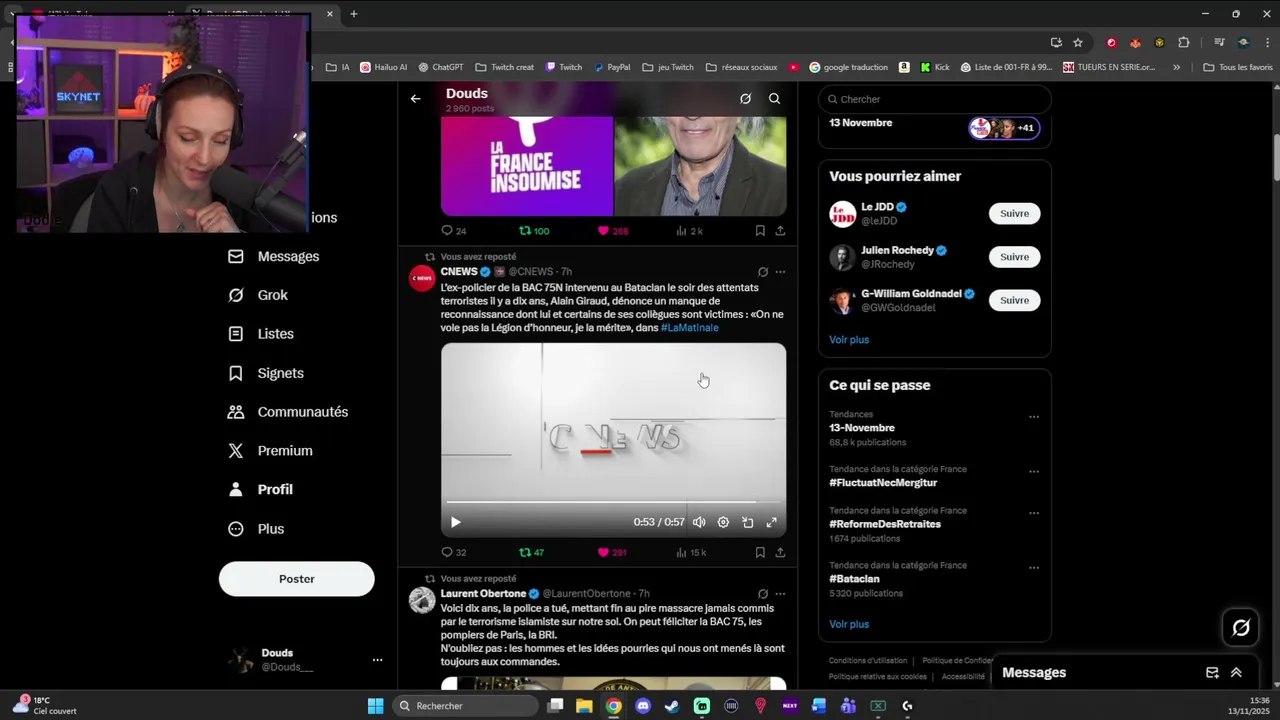Click the Chercher search field
The height and width of the screenshot is (720, 1280).
click(x=935, y=99)
